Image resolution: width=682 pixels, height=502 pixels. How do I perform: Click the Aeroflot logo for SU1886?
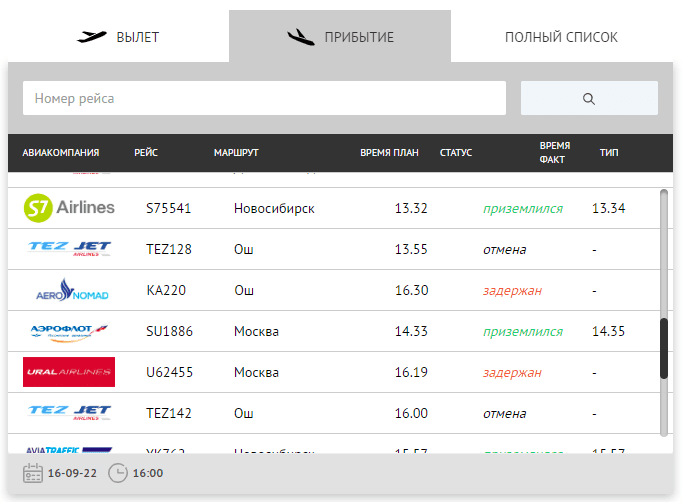[69, 332]
